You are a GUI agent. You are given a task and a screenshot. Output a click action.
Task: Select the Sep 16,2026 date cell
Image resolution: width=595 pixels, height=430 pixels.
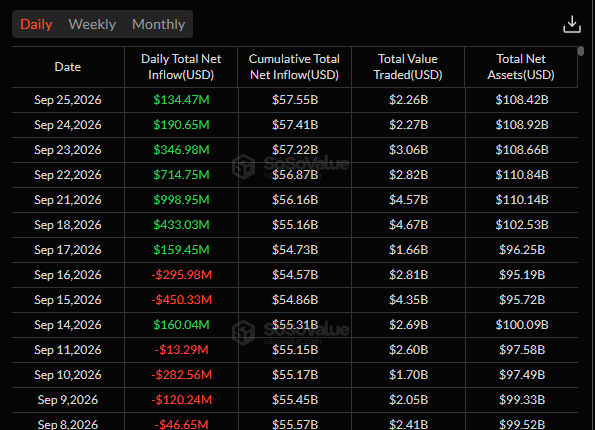click(x=68, y=275)
